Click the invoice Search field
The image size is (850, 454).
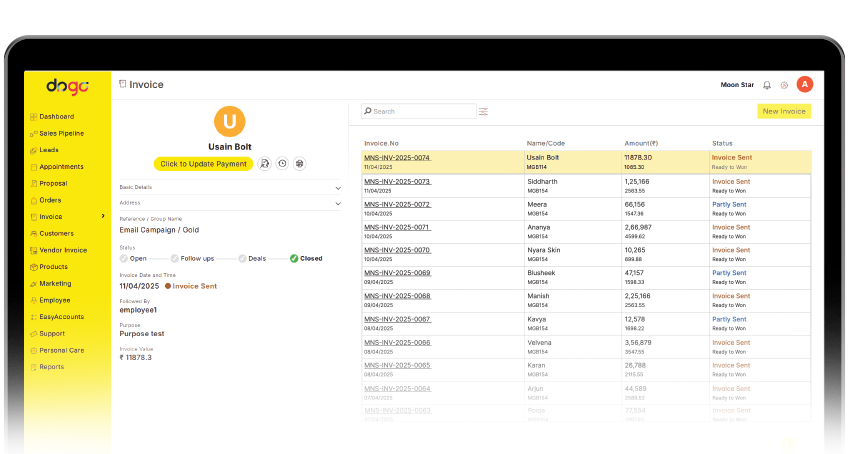point(420,111)
